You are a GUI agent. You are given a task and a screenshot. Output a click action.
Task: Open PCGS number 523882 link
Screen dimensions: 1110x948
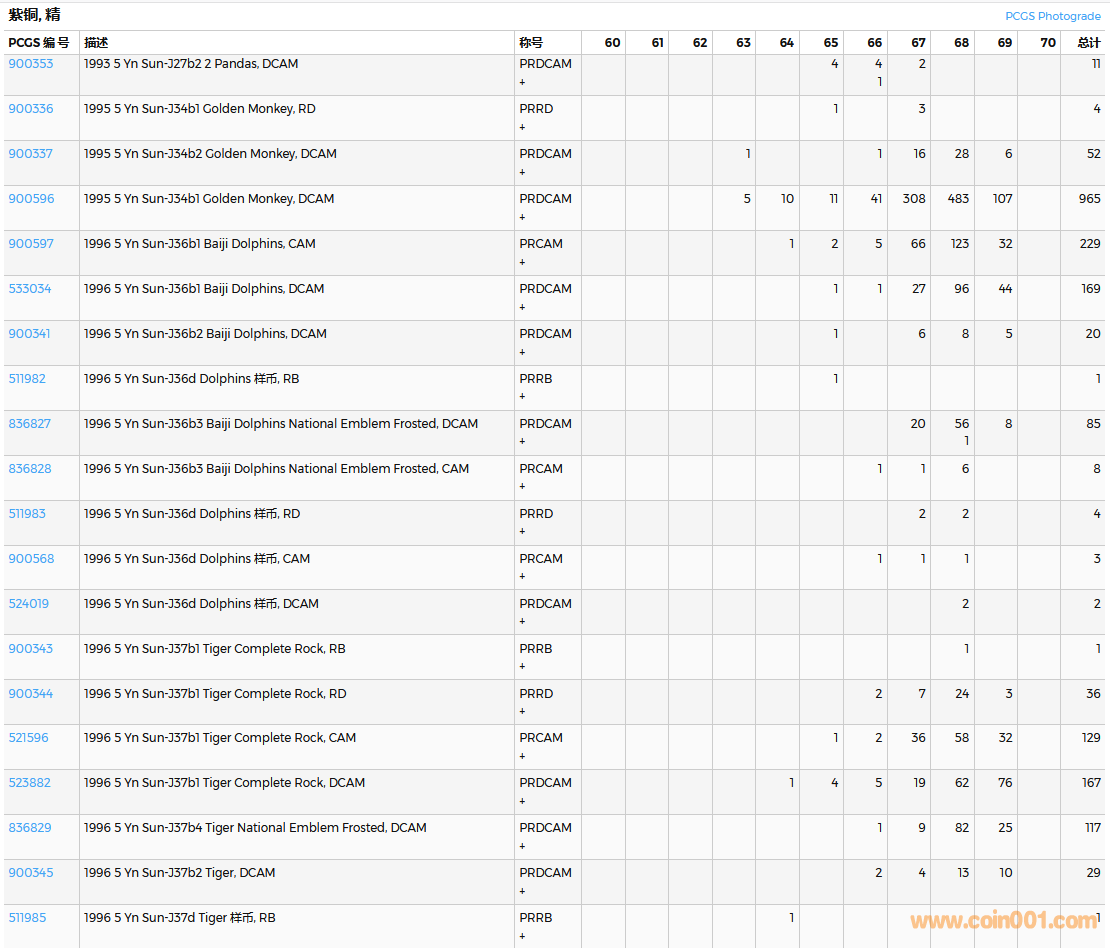pyautogui.click(x=30, y=783)
